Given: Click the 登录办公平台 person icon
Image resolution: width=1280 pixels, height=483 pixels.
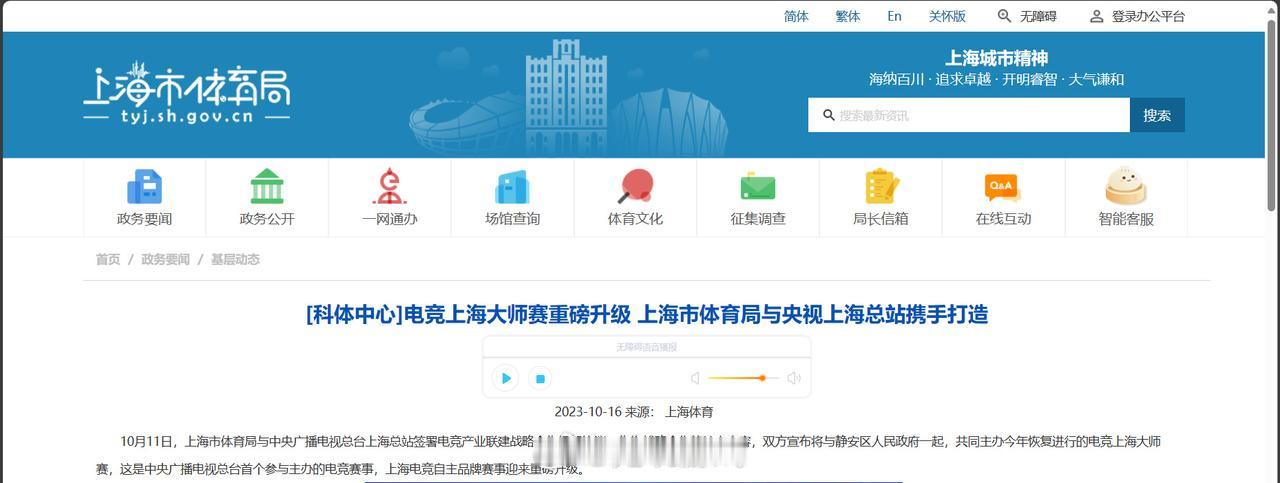Looking at the screenshot, I should [x=1096, y=16].
